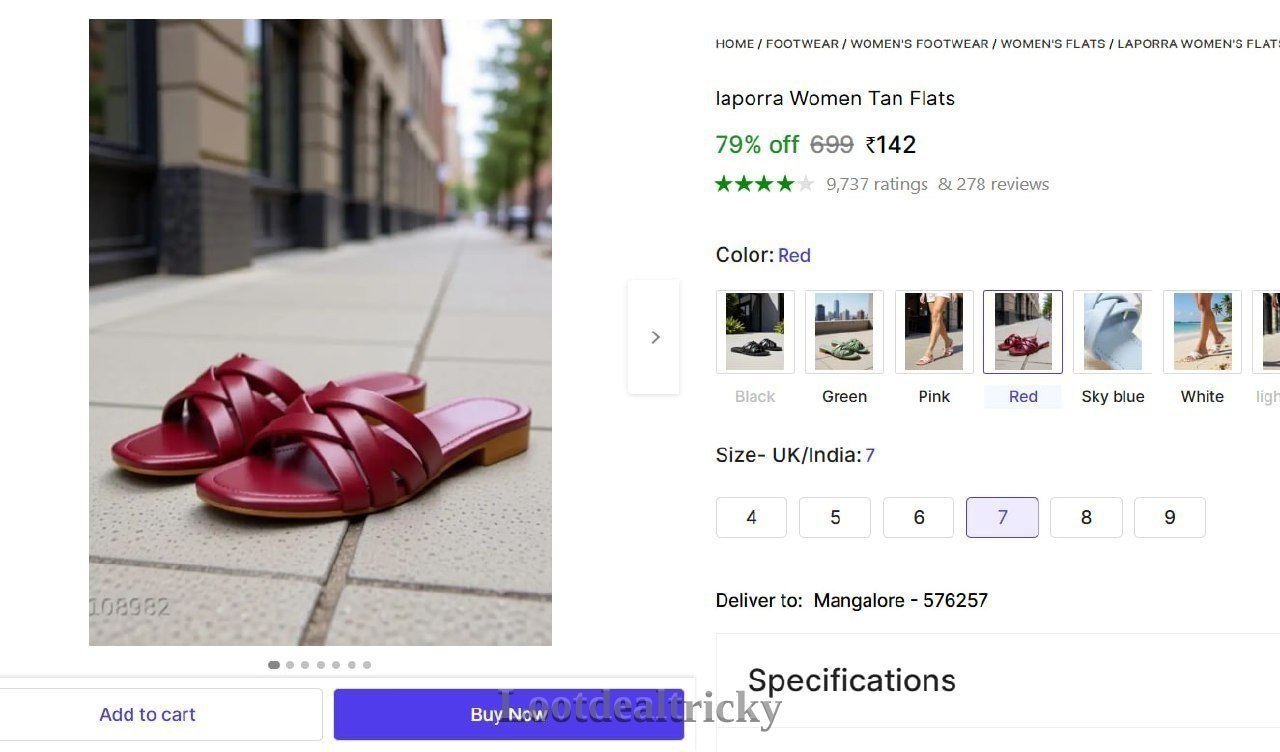This screenshot has width=1280, height=752.
Task: Pick size 6
Action: coord(919,517)
